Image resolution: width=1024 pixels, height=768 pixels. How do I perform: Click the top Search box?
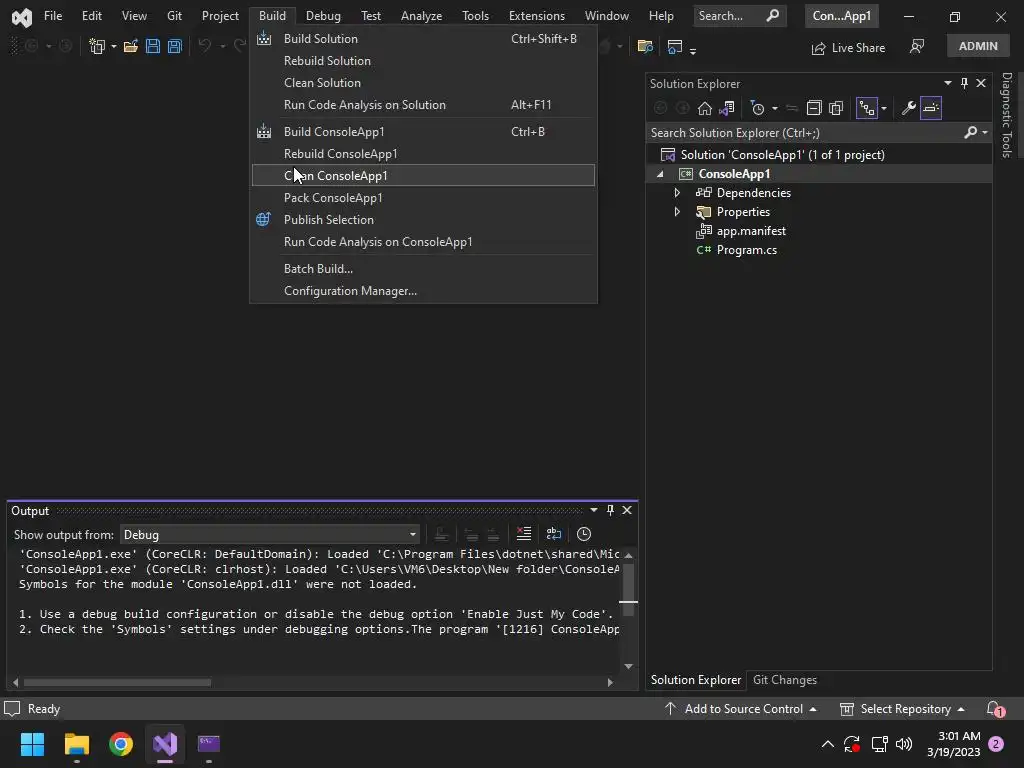tap(739, 16)
